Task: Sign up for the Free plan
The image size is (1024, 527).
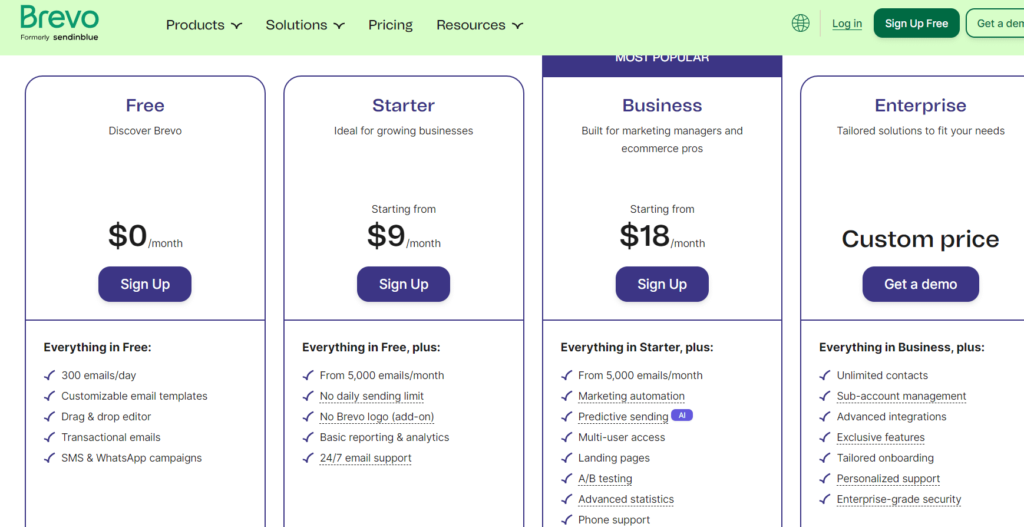Action: [x=145, y=284]
